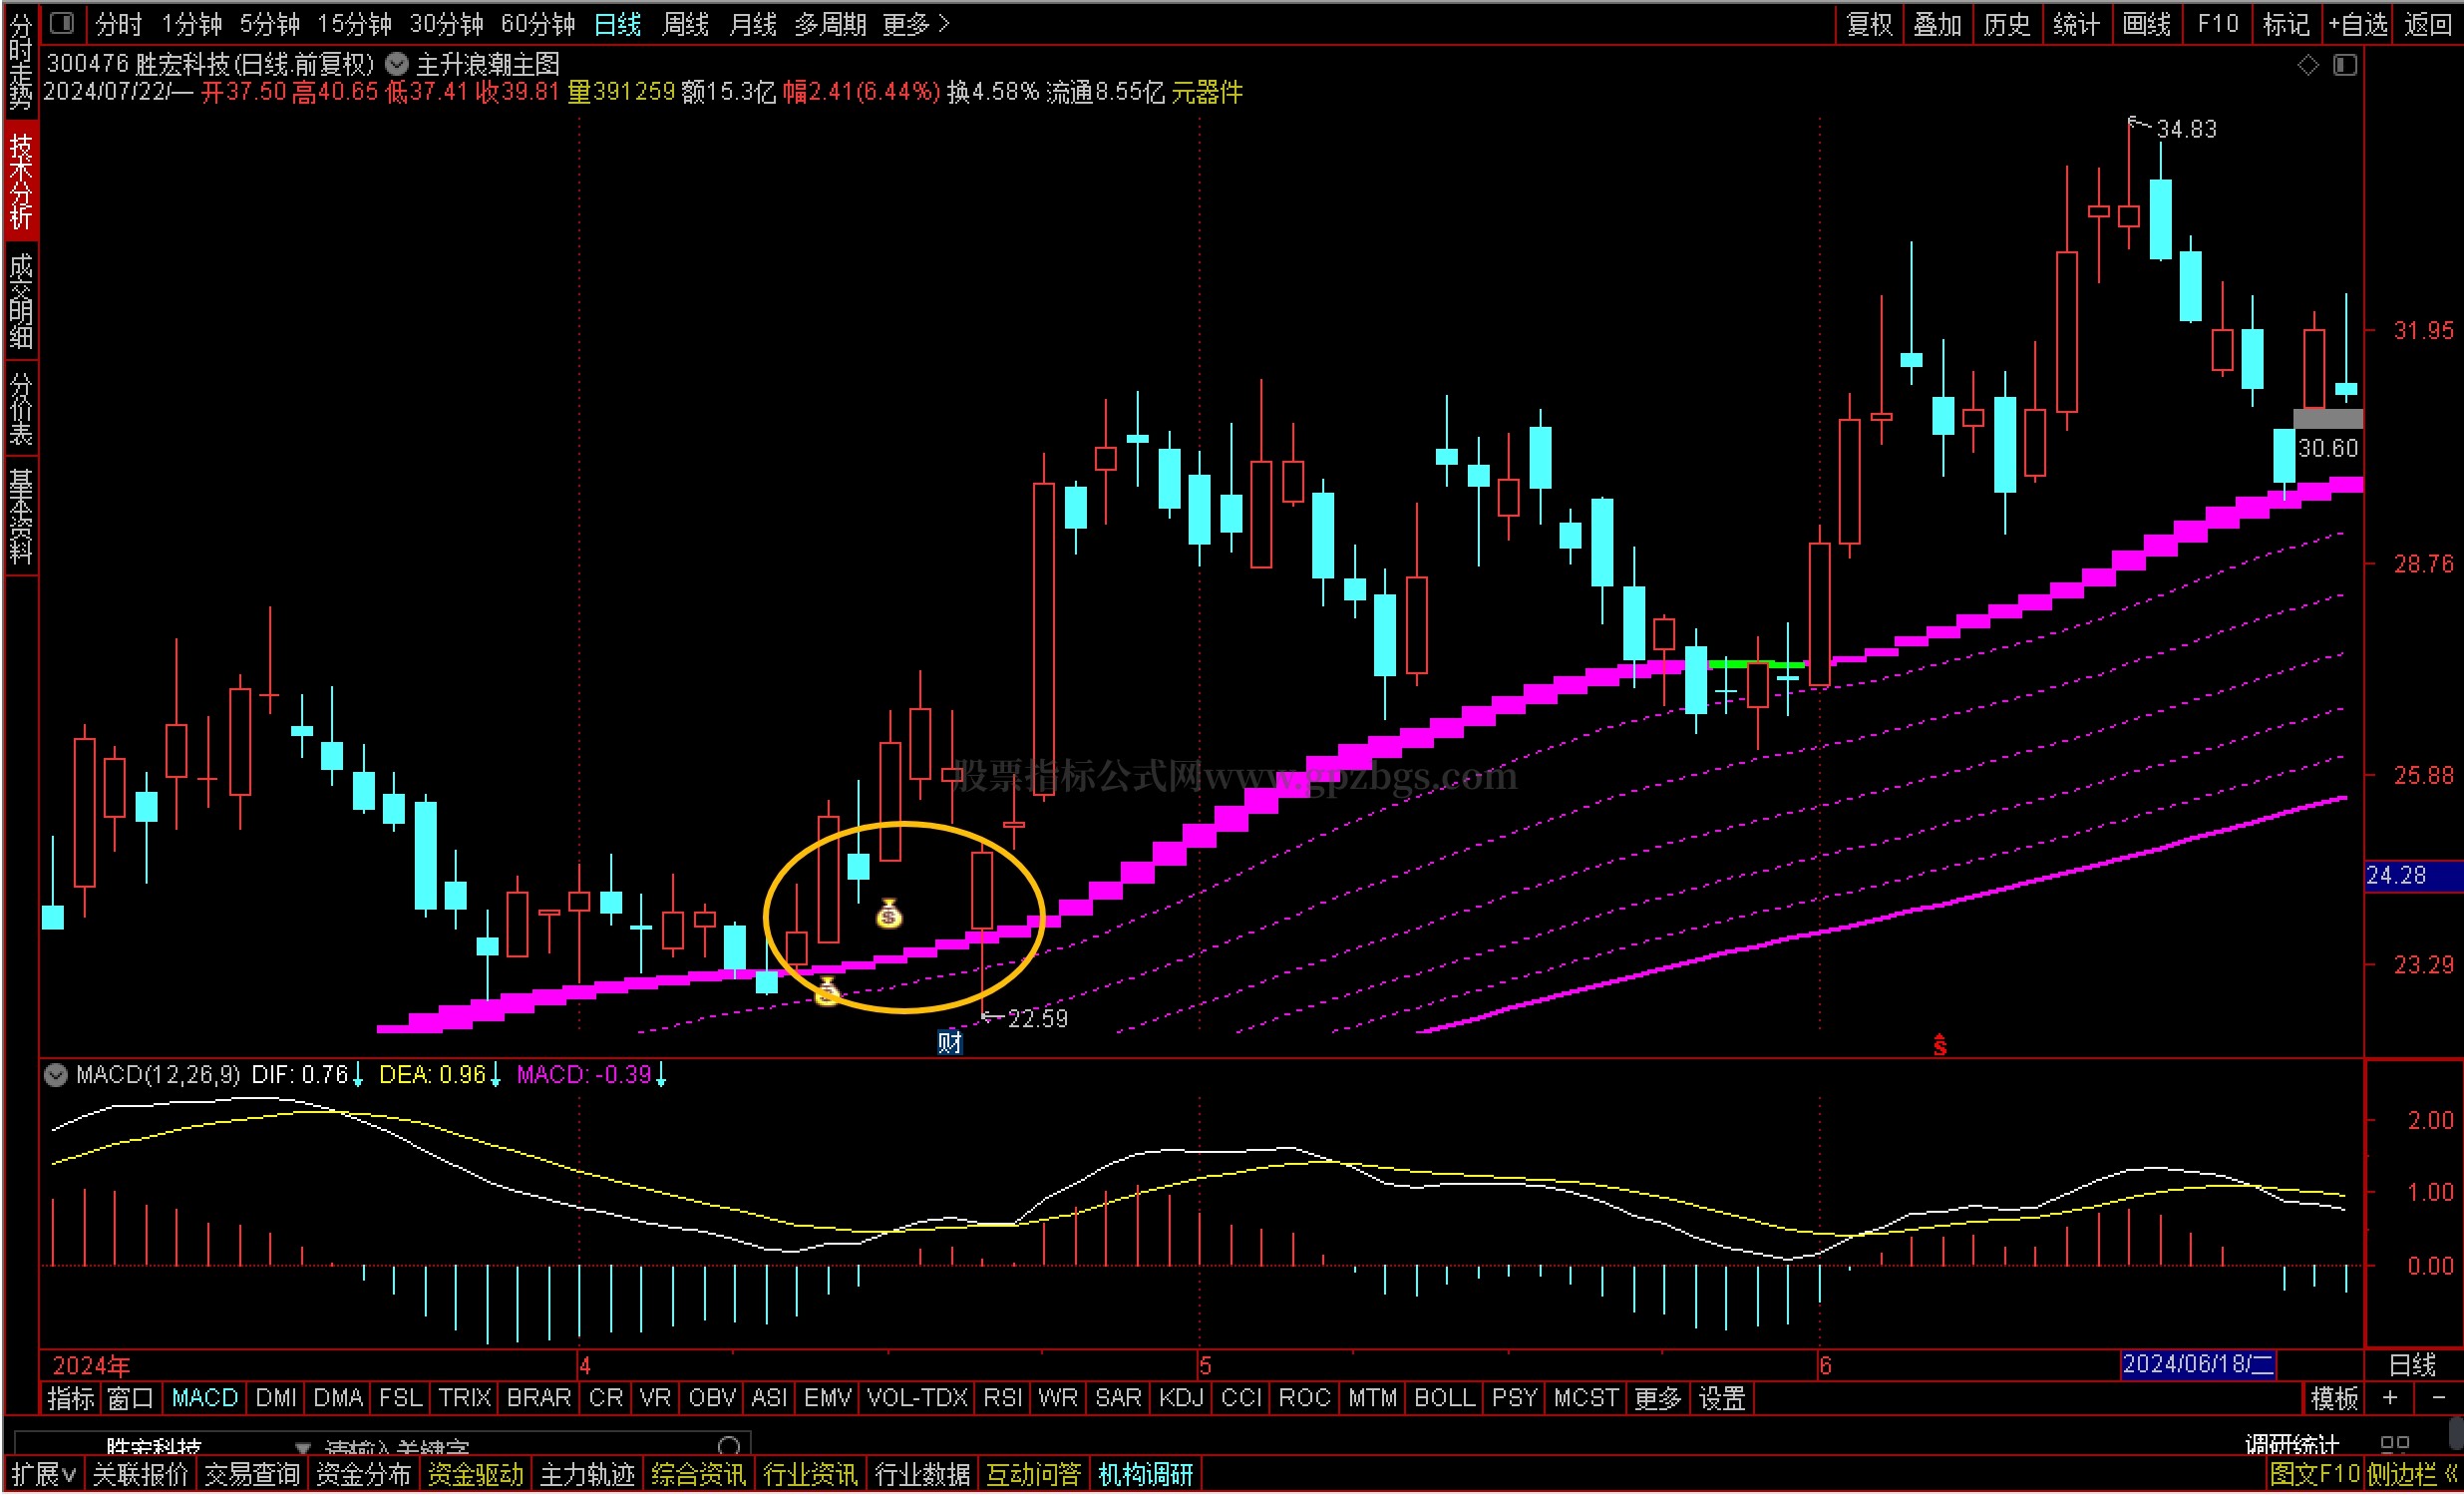Viewport: 2464px width, 1495px height.
Task: Click the 返回 back button
Action: pos(2428,23)
